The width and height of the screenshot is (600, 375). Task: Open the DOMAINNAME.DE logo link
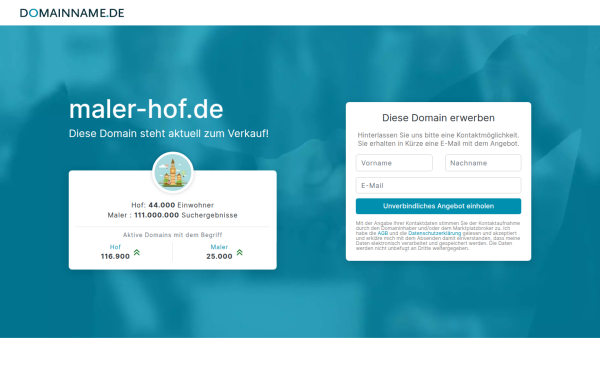coord(72,13)
